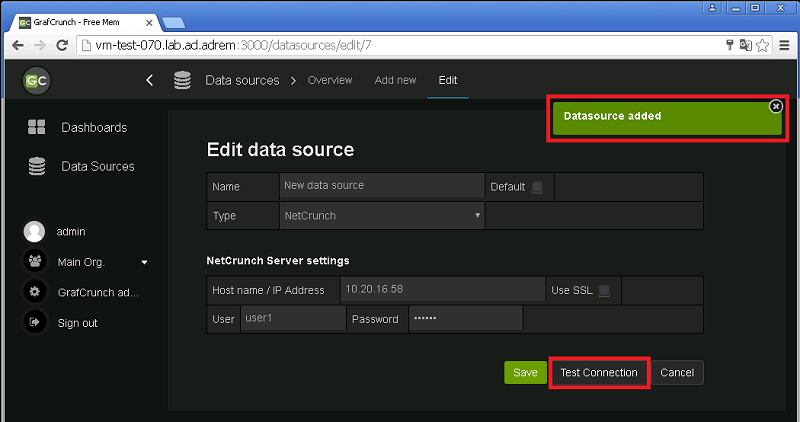Switch to the Add new tab
The width and height of the screenshot is (800, 422).
tap(395, 80)
